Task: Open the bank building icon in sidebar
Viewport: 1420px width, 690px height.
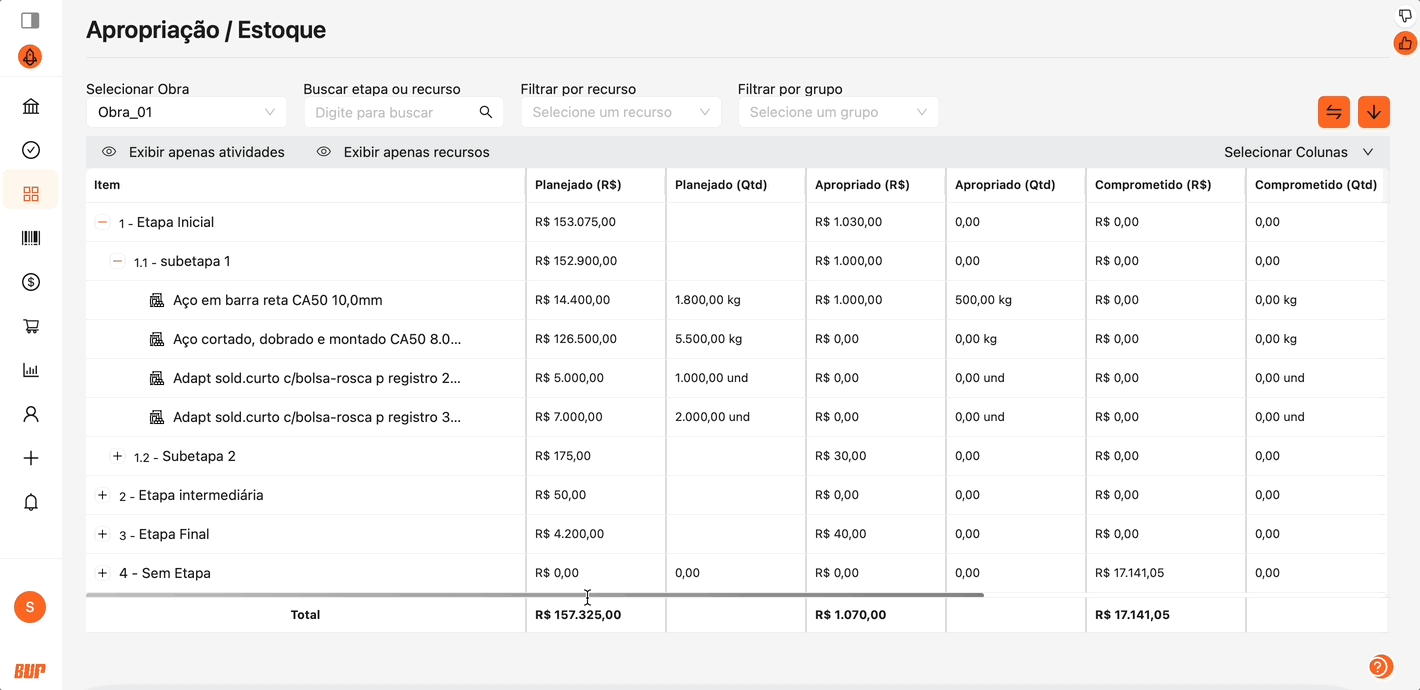Action: (x=31, y=107)
